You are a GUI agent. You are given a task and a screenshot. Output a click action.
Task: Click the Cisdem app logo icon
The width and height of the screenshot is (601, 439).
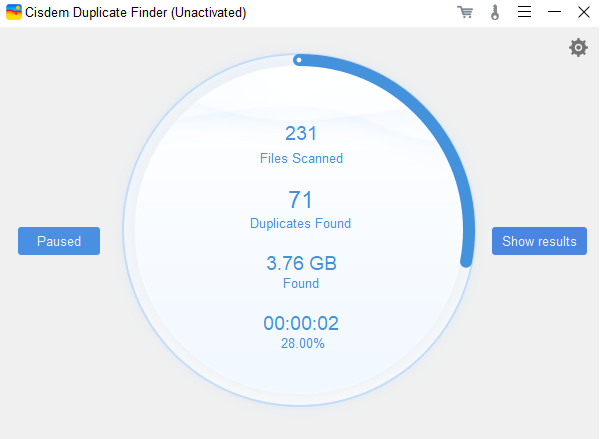point(13,13)
